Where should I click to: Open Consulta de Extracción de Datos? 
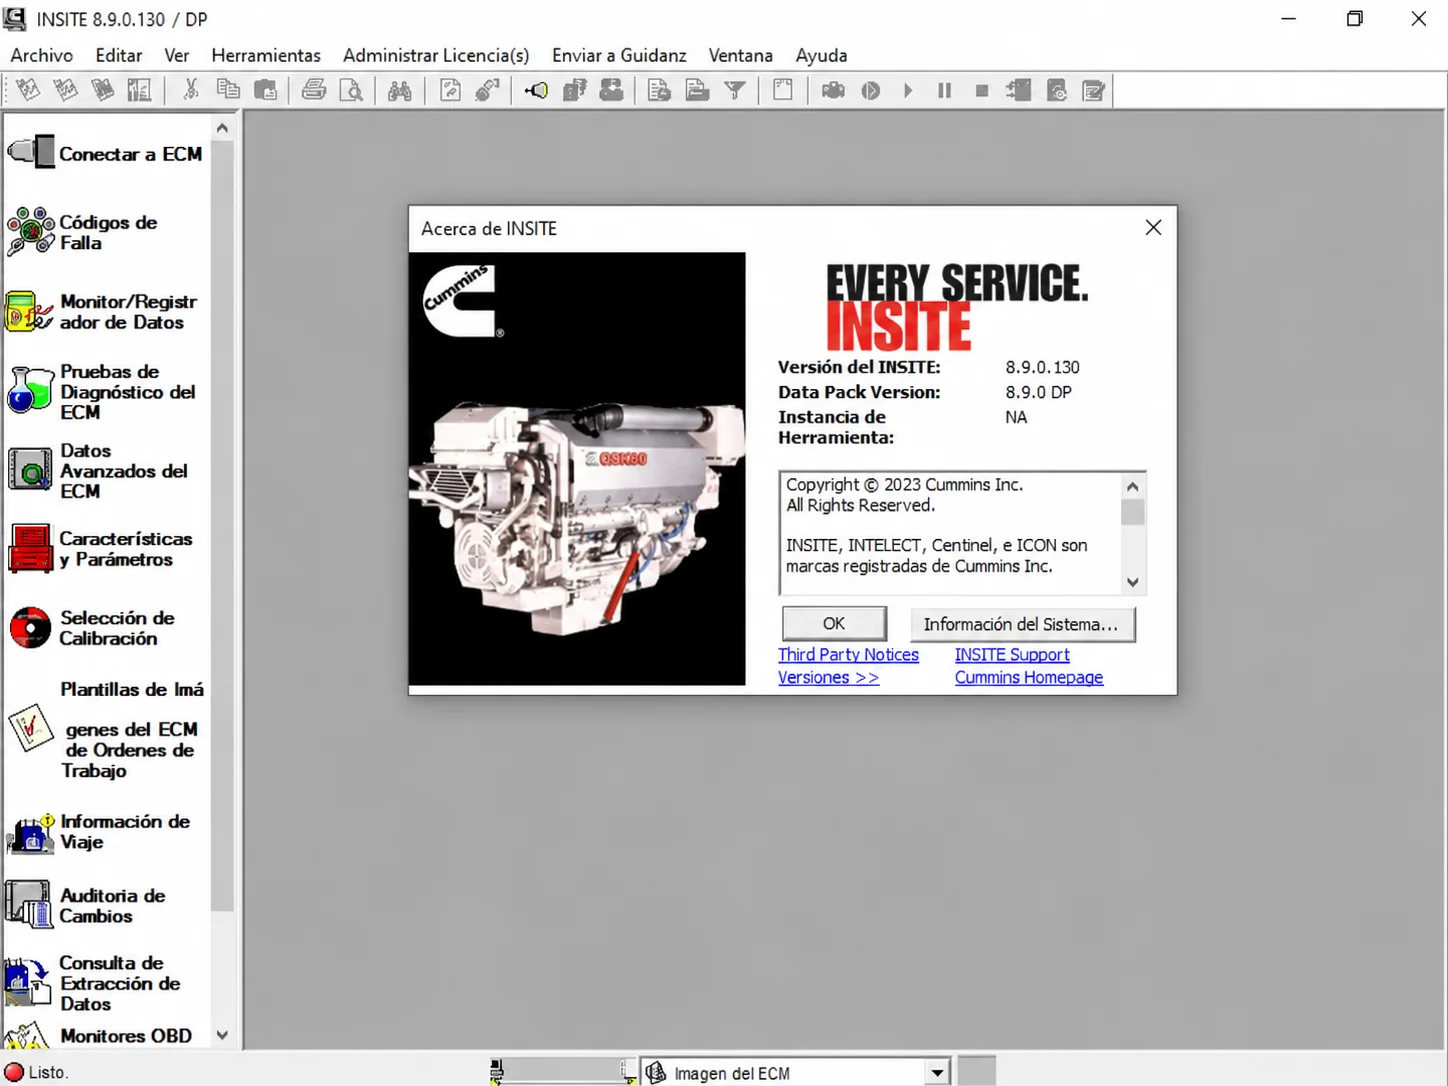coord(94,983)
